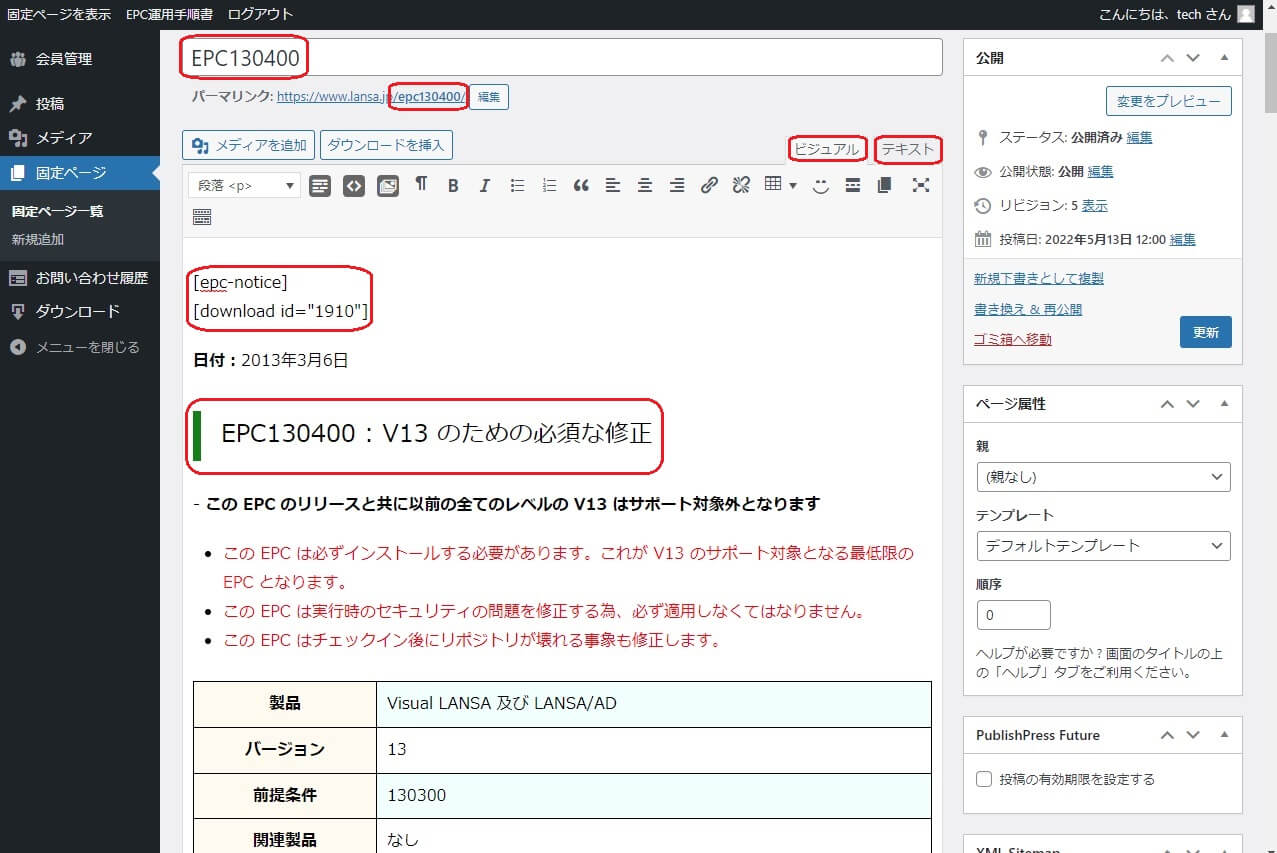
Task: Click ログアウト in admin bar
Action: coord(260,14)
